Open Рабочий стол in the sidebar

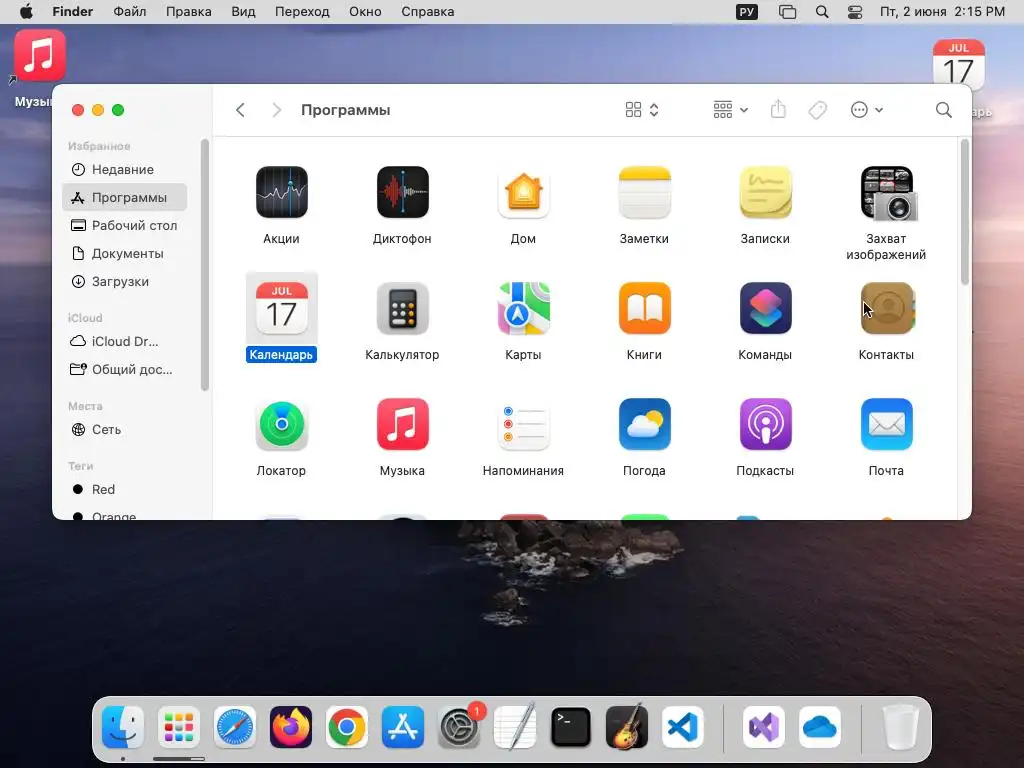coord(124,225)
